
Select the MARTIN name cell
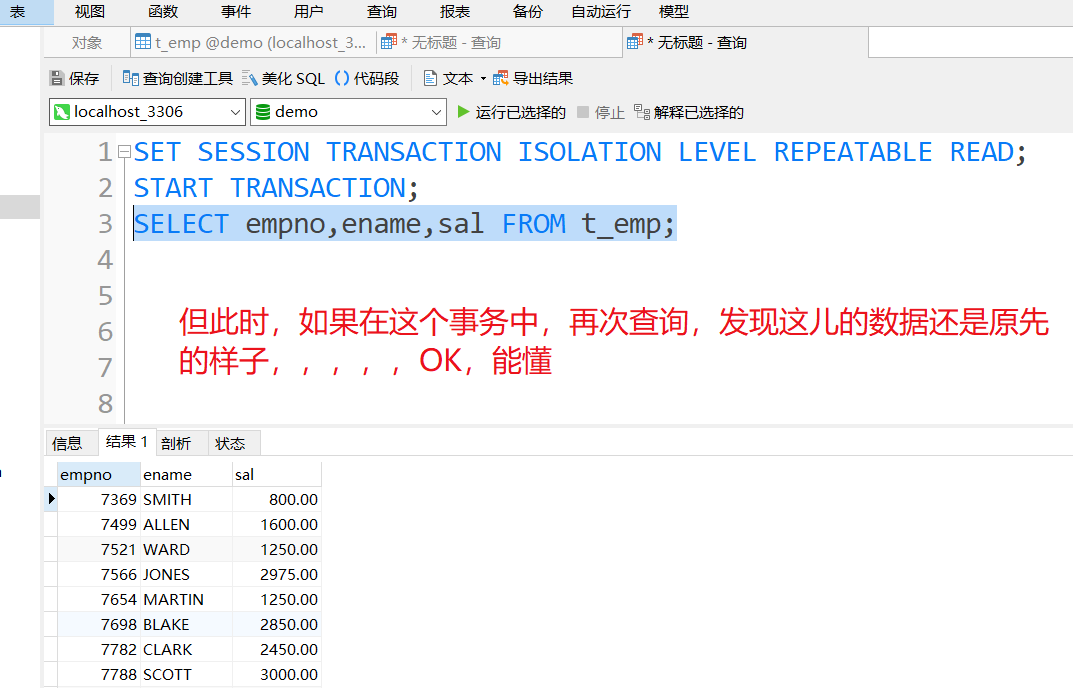point(186,599)
